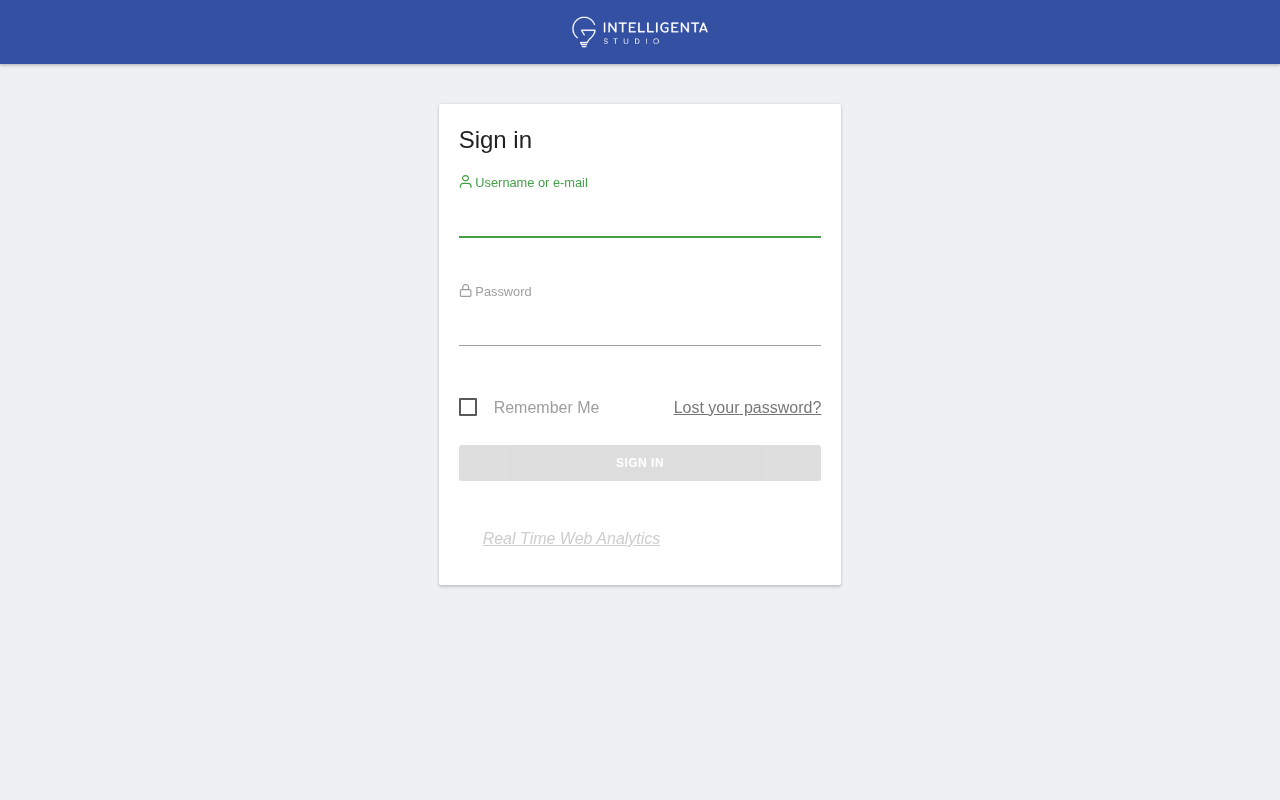1280x800 pixels.
Task: Click the green underline of username field
Action: 640,237
